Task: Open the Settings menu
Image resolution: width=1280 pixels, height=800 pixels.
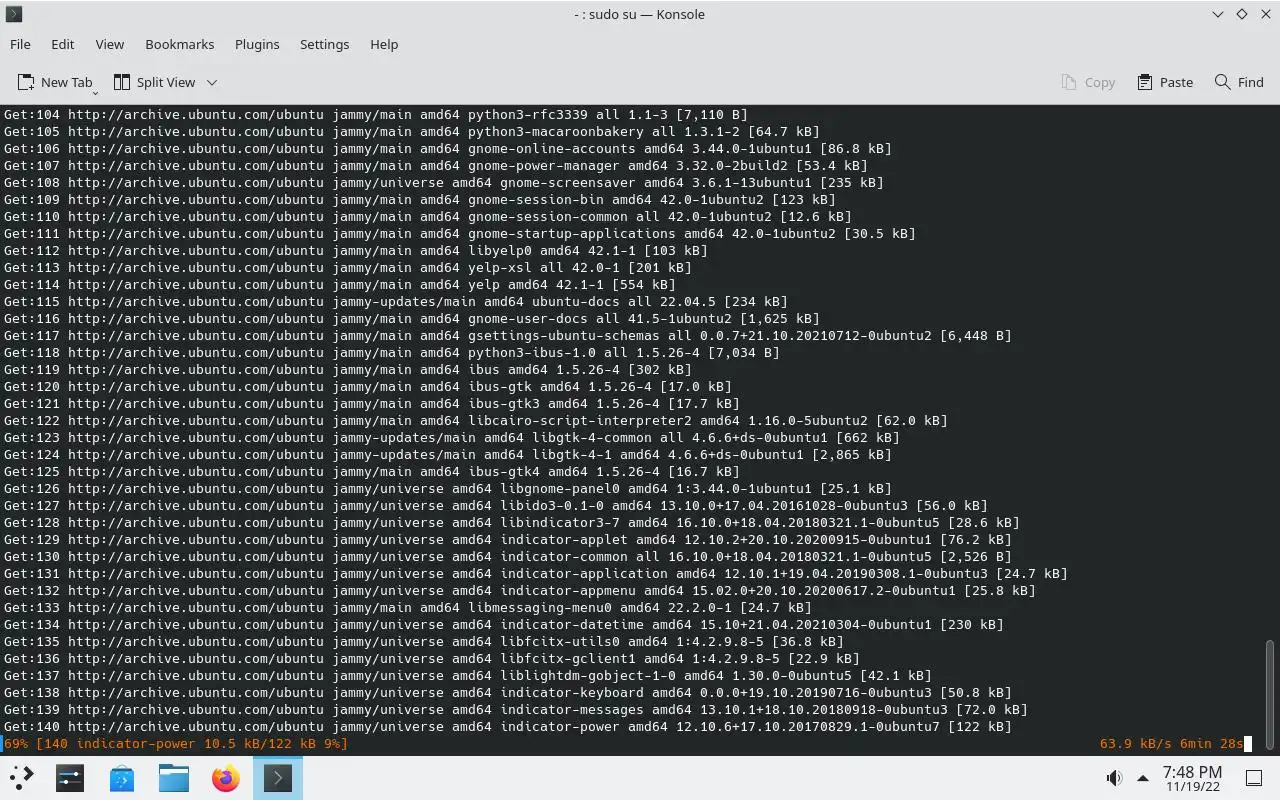Action: click(x=324, y=44)
